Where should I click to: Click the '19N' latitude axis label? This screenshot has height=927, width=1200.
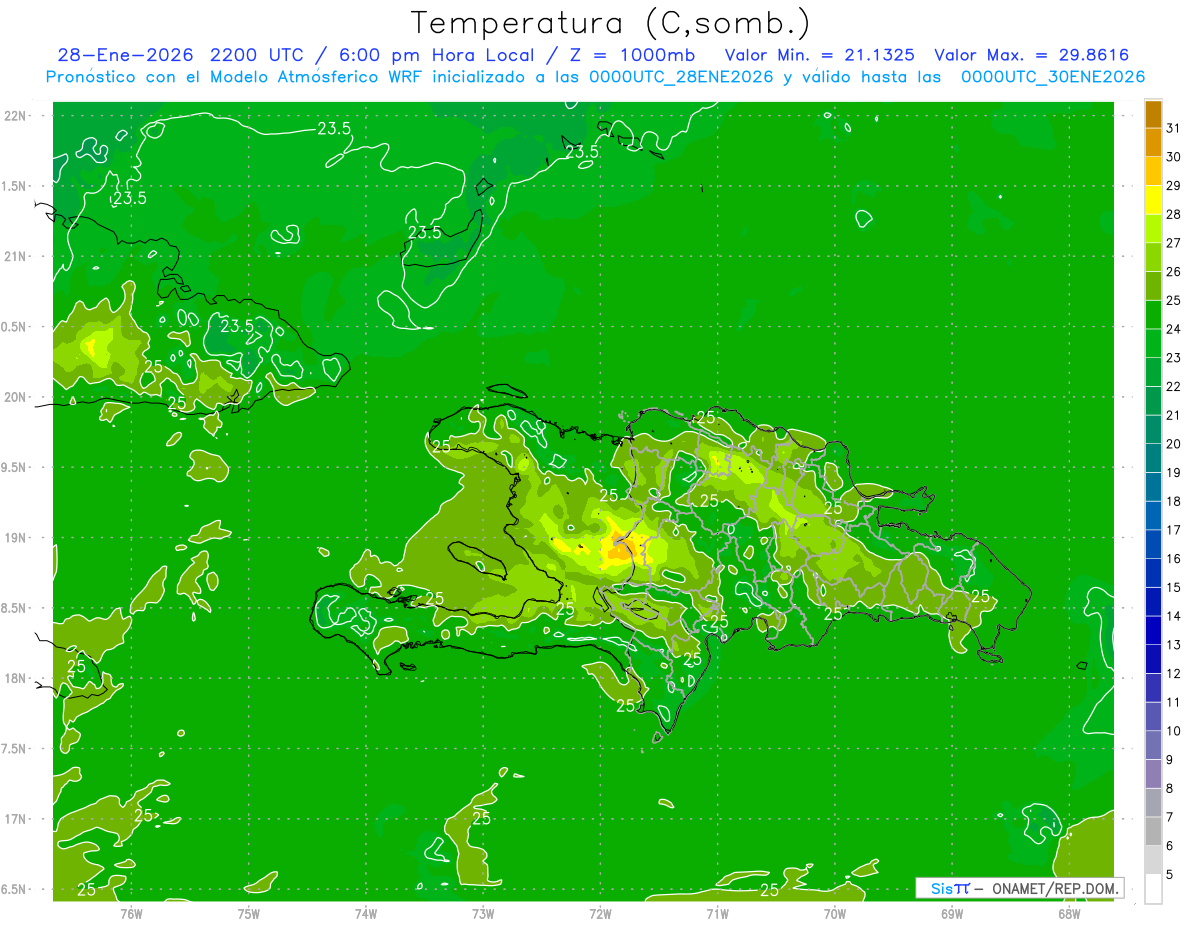(15, 538)
